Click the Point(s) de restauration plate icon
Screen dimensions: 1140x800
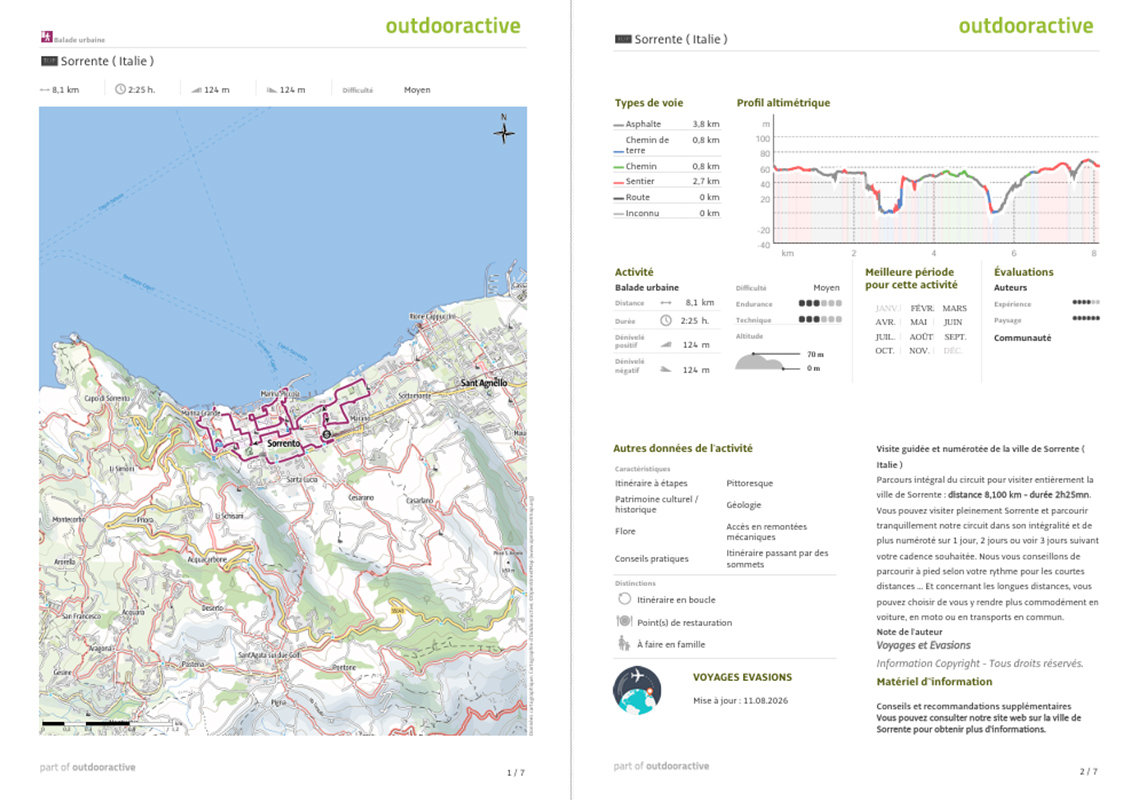[x=624, y=622]
